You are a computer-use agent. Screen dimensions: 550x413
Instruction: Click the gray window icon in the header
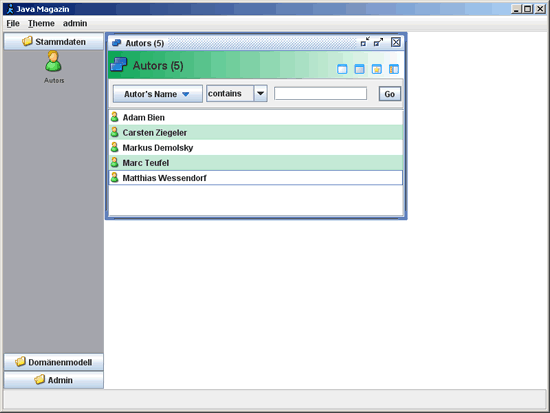360,69
